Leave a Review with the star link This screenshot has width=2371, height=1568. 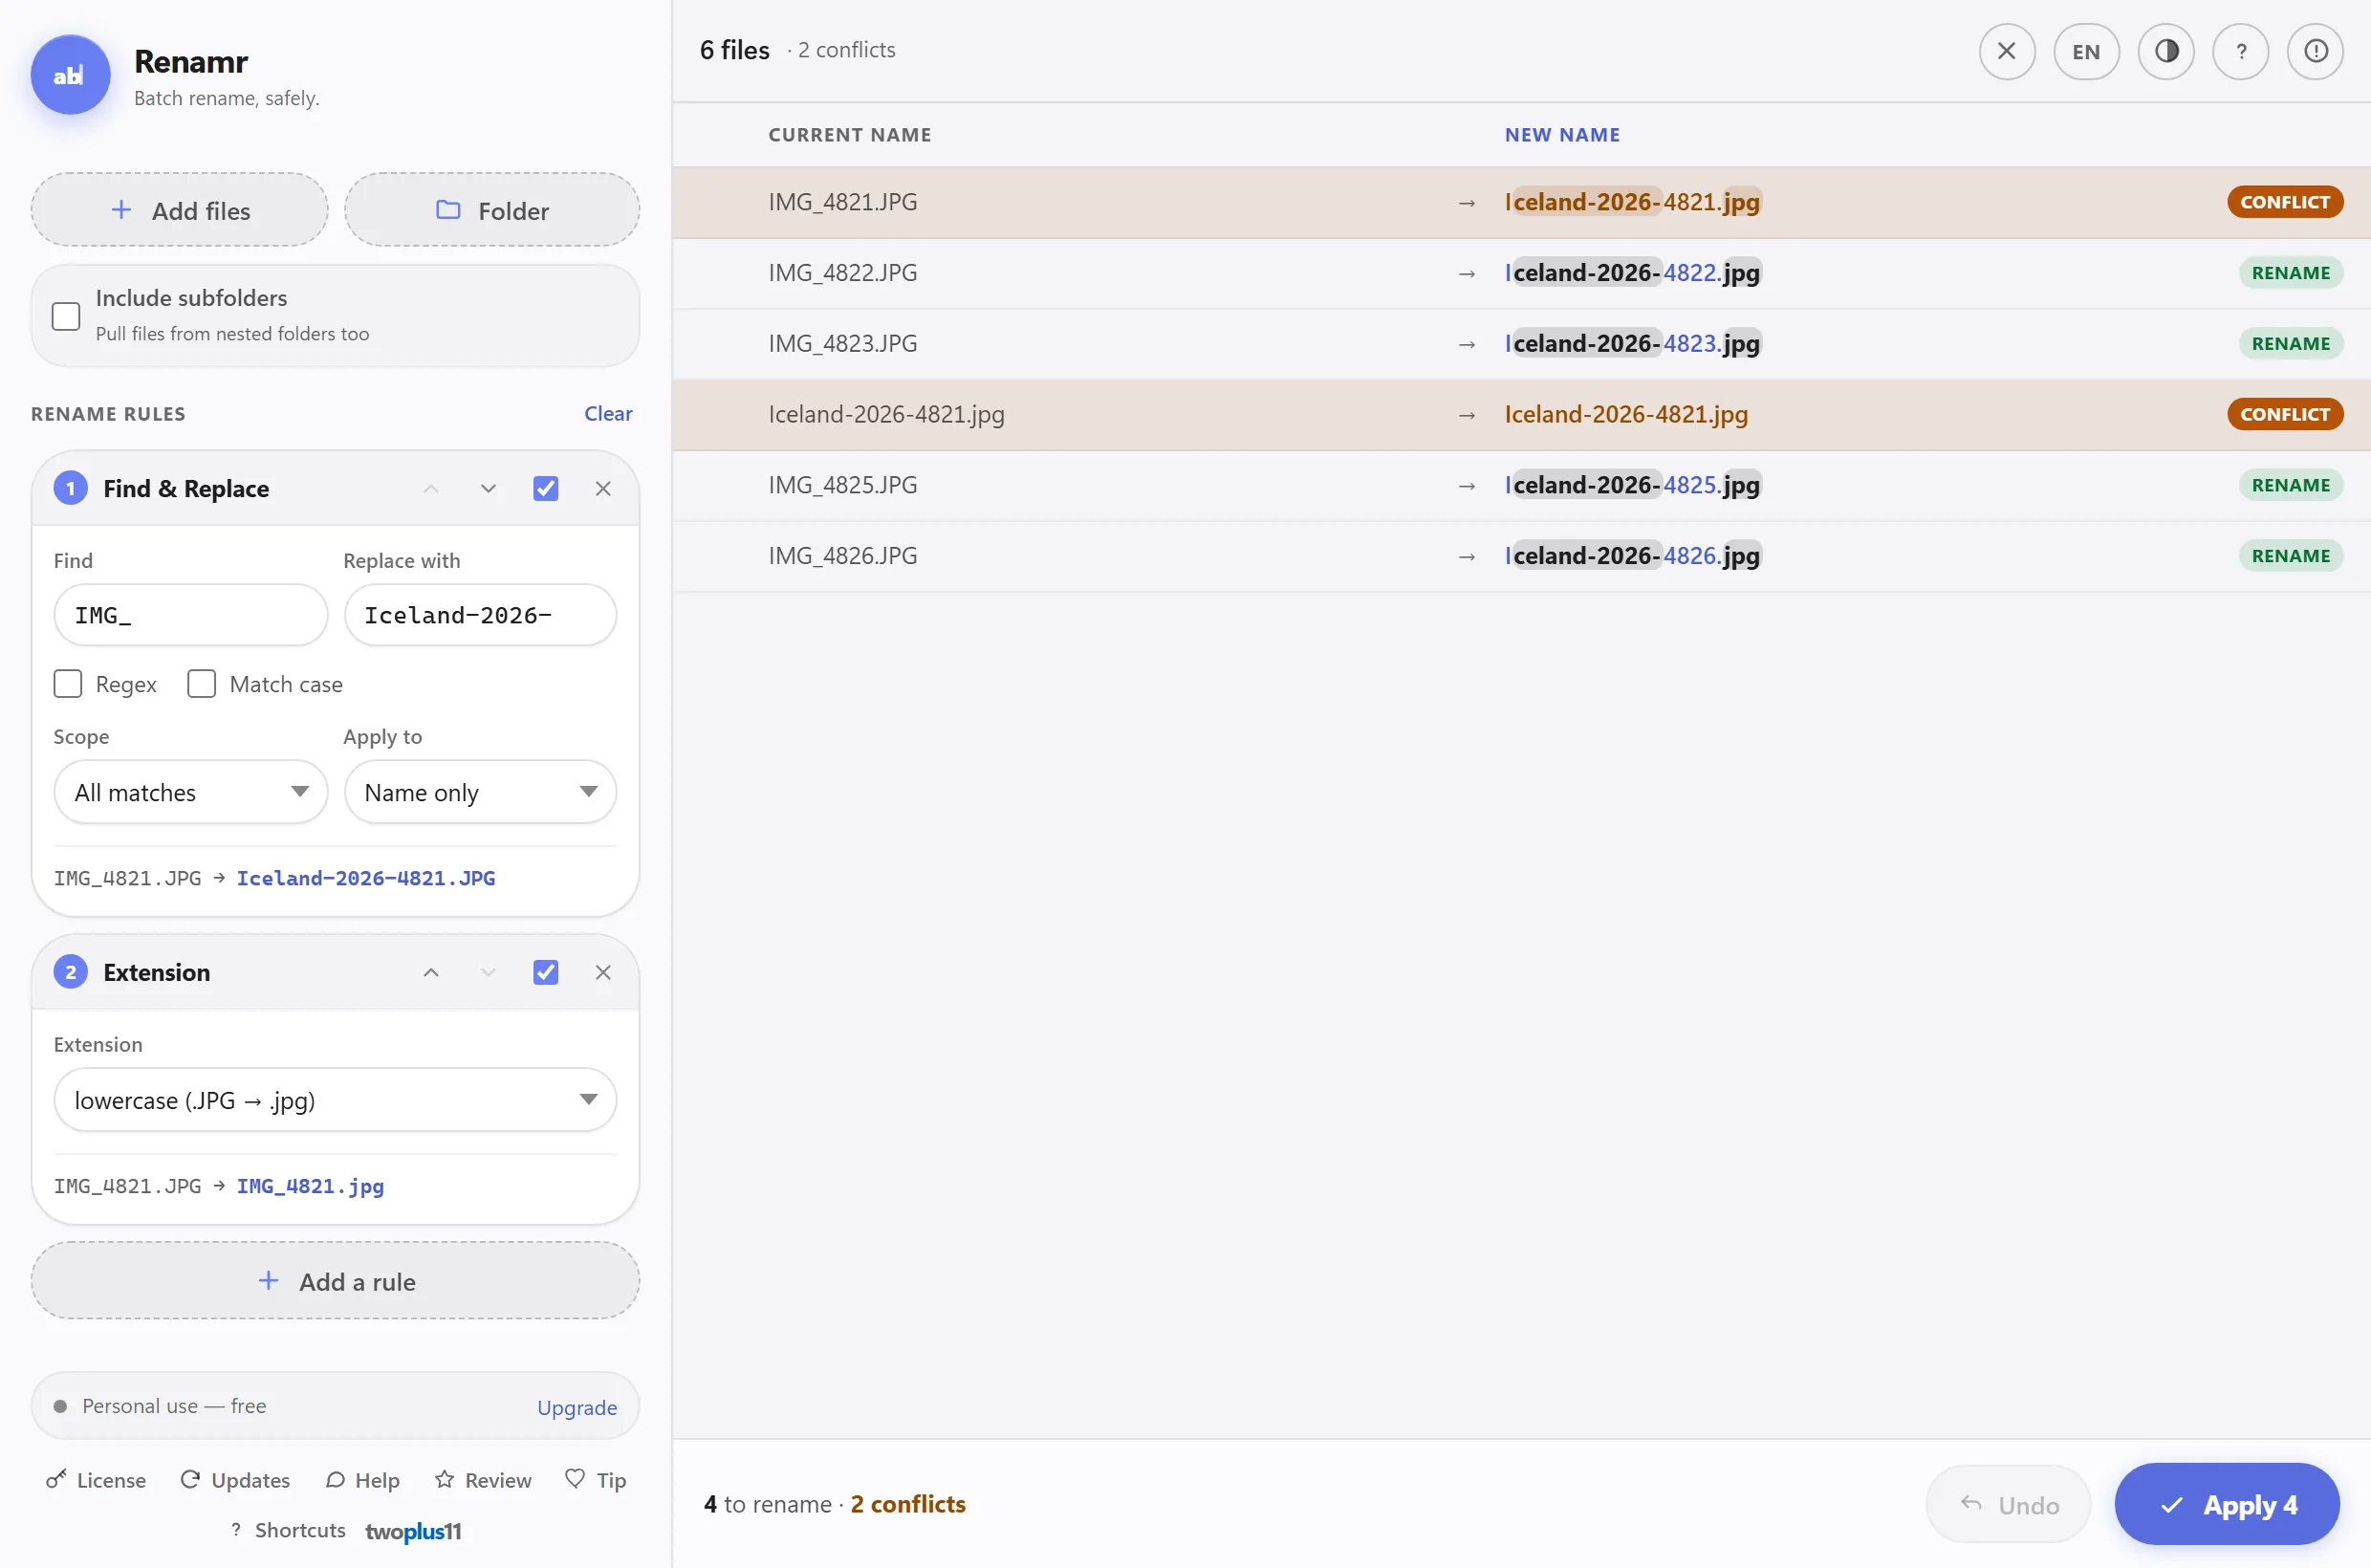483,1480
